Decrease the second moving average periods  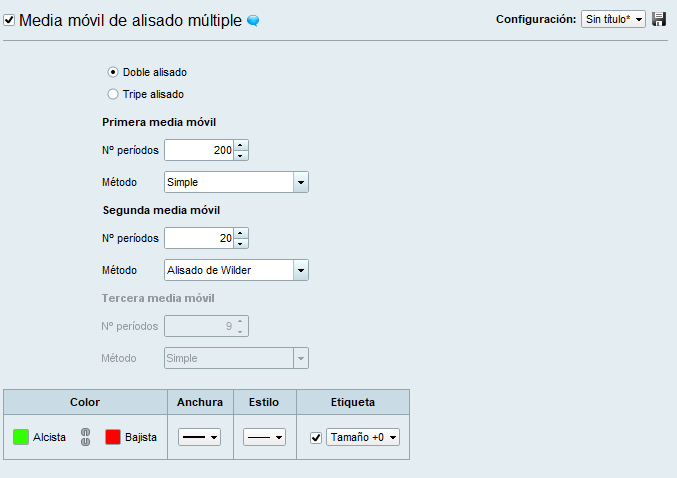tap(241, 243)
